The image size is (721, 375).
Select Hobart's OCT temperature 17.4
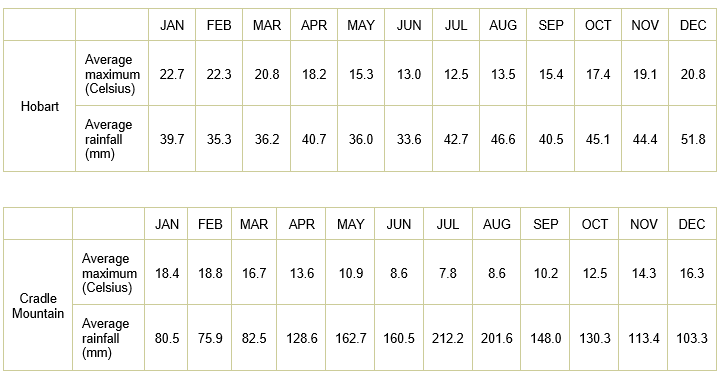(598, 74)
